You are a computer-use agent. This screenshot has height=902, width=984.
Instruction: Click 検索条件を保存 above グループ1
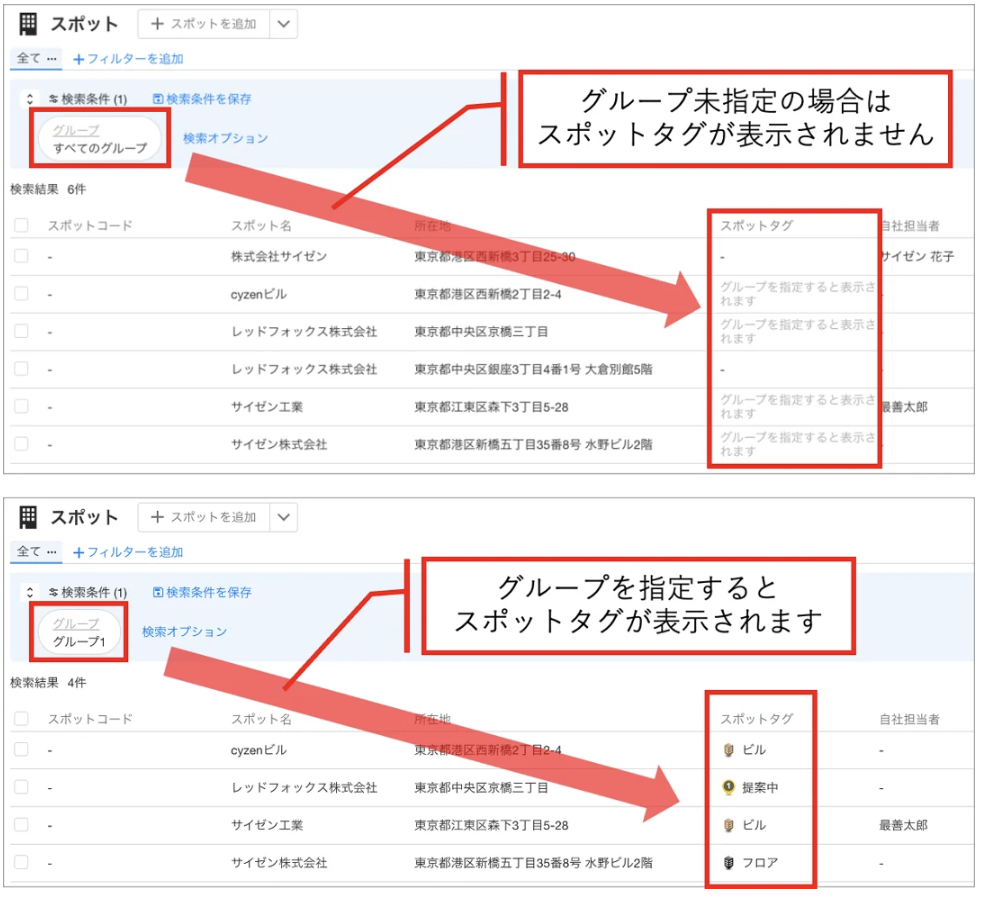tap(202, 593)
